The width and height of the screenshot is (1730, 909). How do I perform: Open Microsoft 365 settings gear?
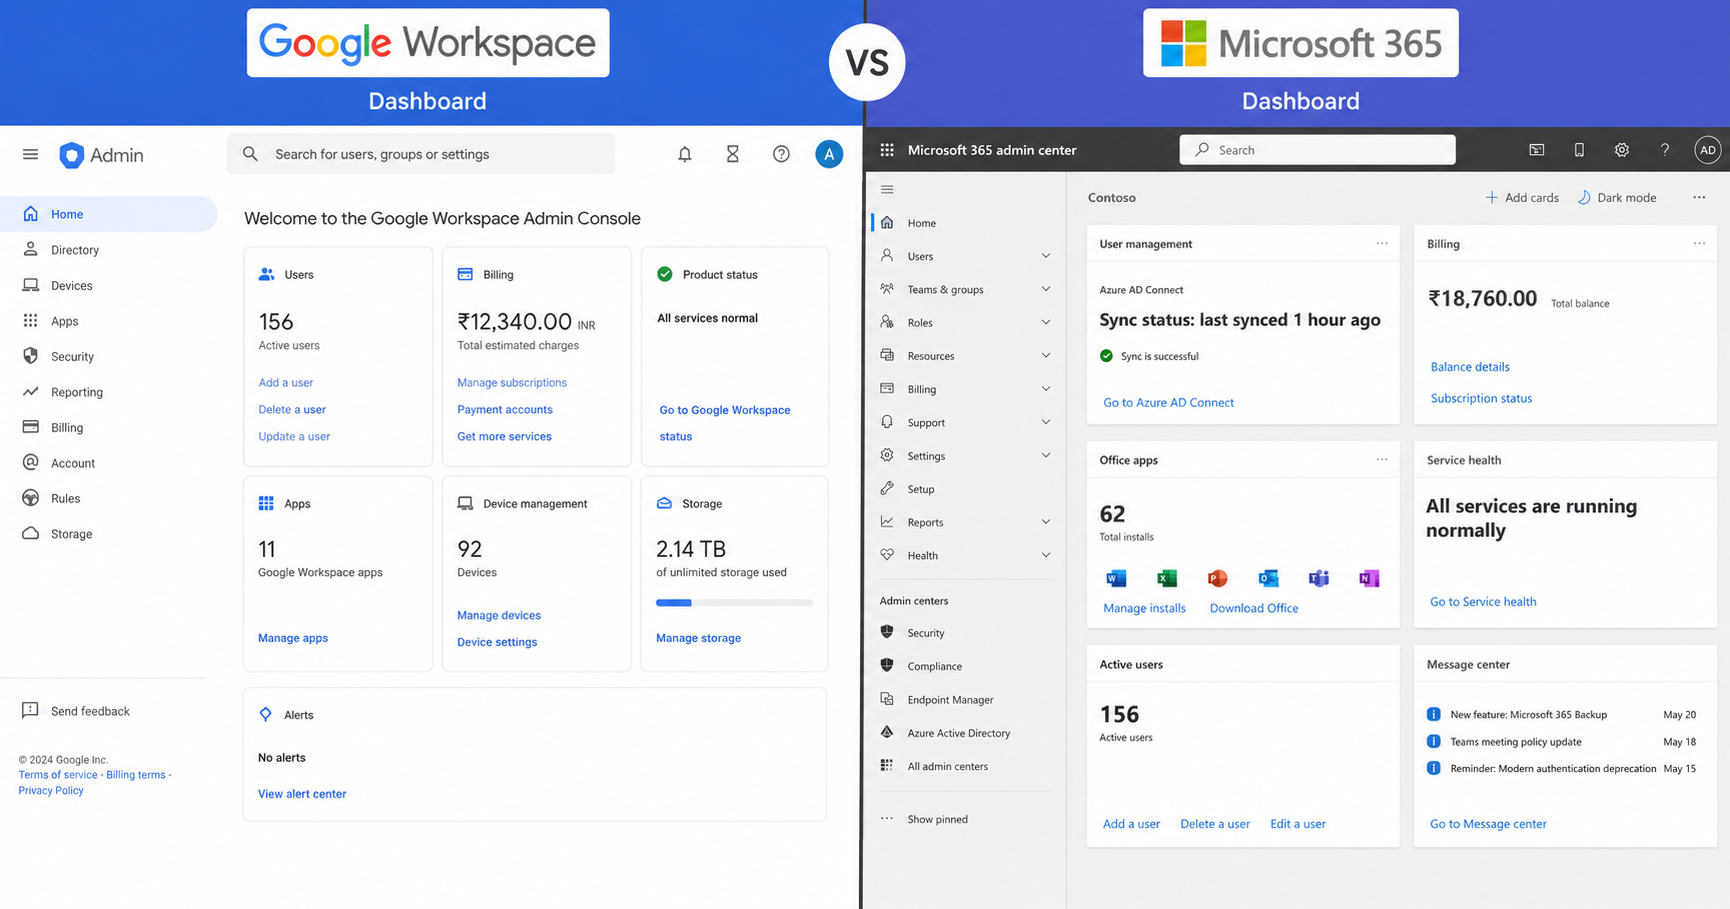coord(1622,150)
